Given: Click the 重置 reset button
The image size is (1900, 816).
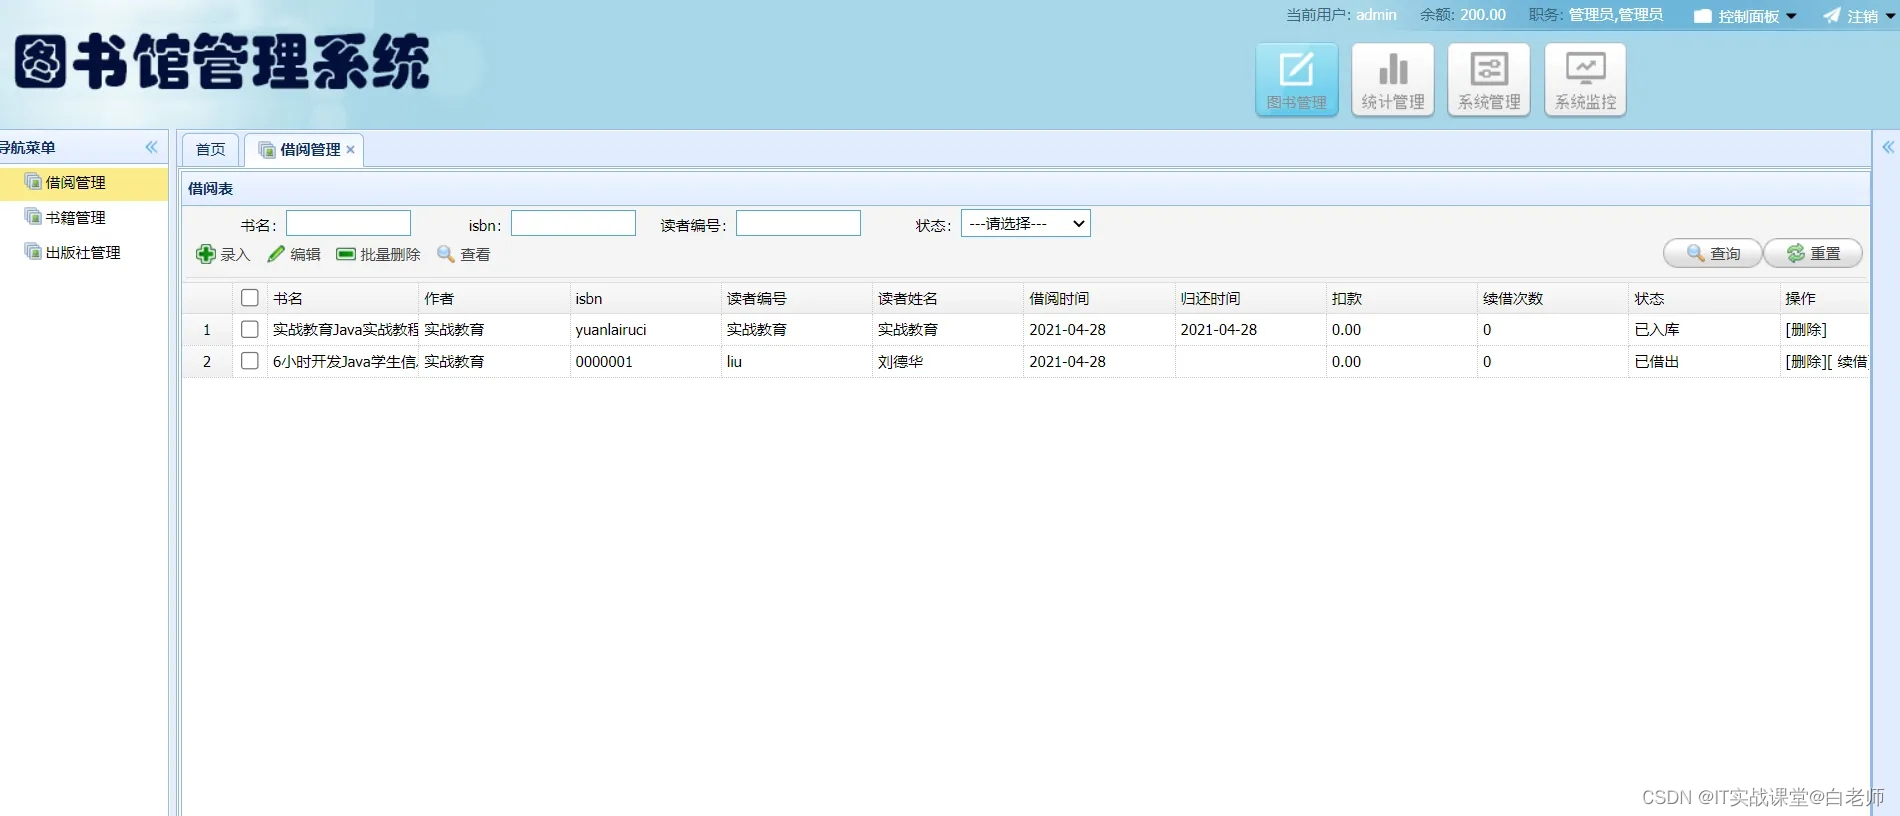Looking at the screenshot, I should tap(1813, 253).
